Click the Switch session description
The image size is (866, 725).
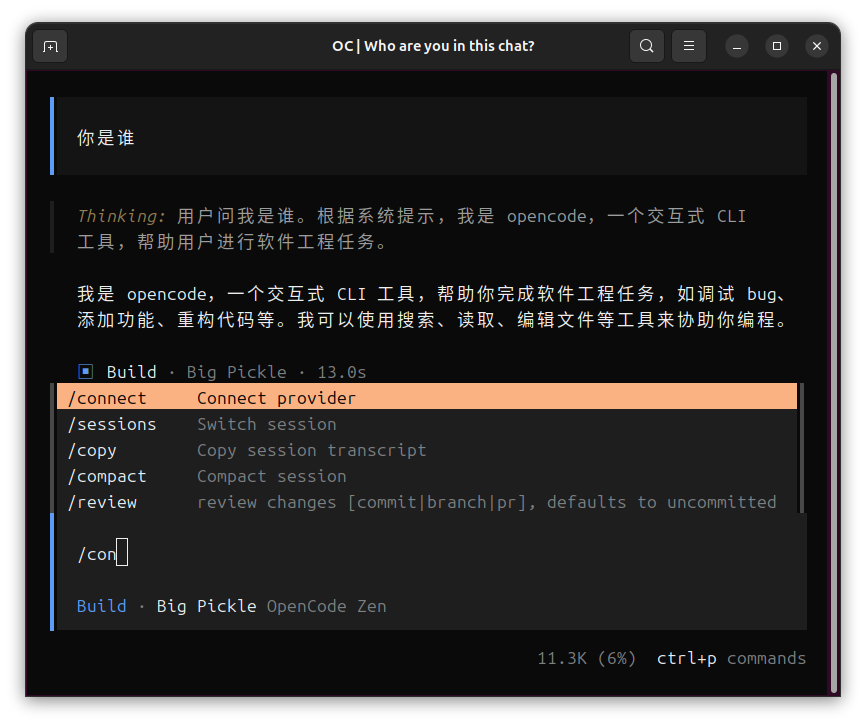(x=267, y=424)
